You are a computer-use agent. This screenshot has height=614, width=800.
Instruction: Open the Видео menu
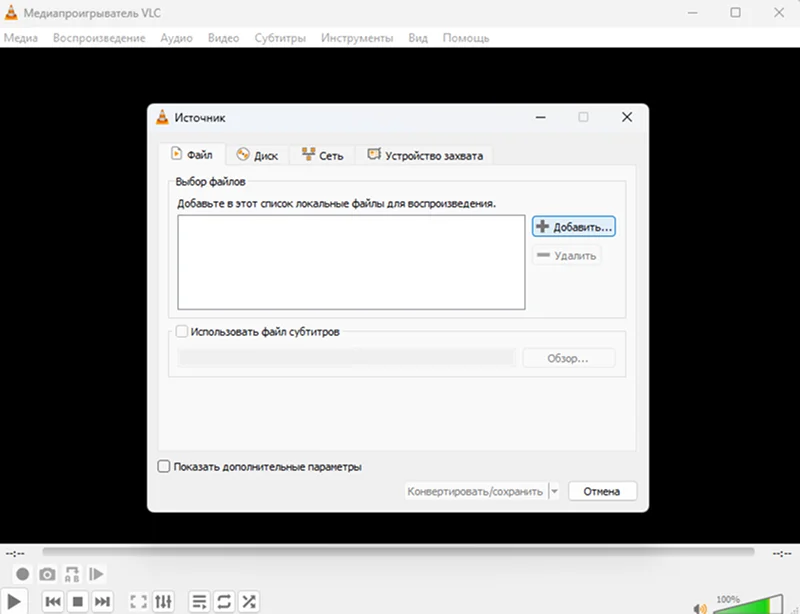(223, 38)
